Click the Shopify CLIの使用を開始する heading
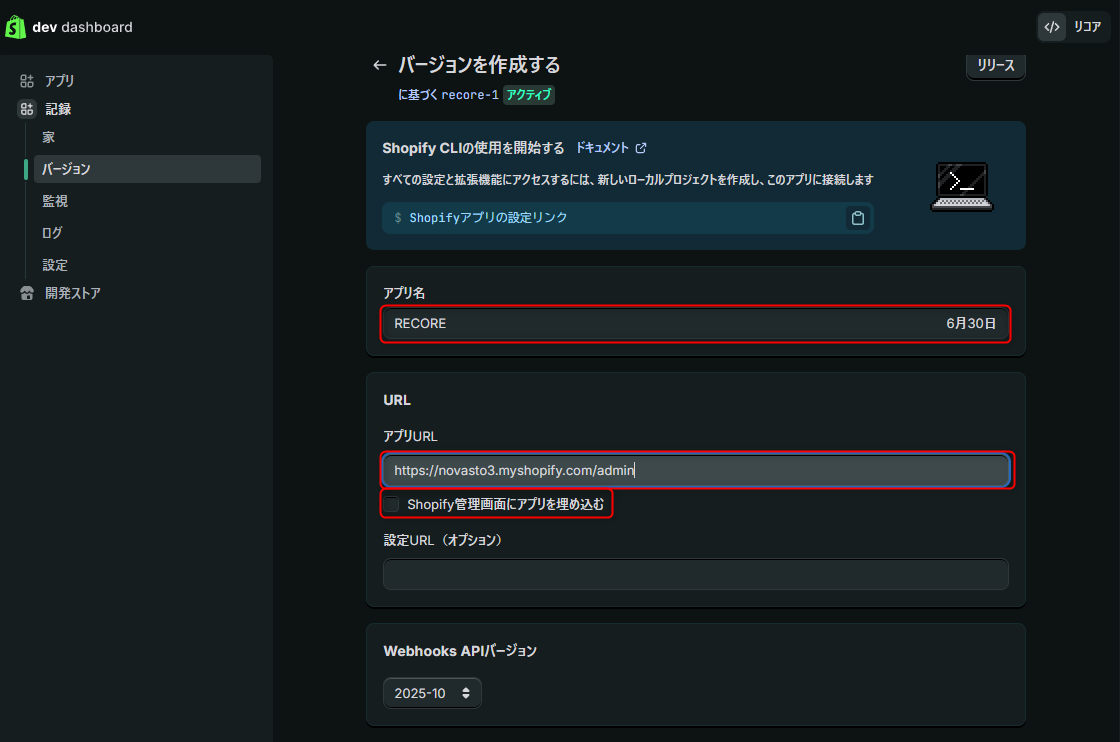 pyautogui.click(x=473, y=148)
